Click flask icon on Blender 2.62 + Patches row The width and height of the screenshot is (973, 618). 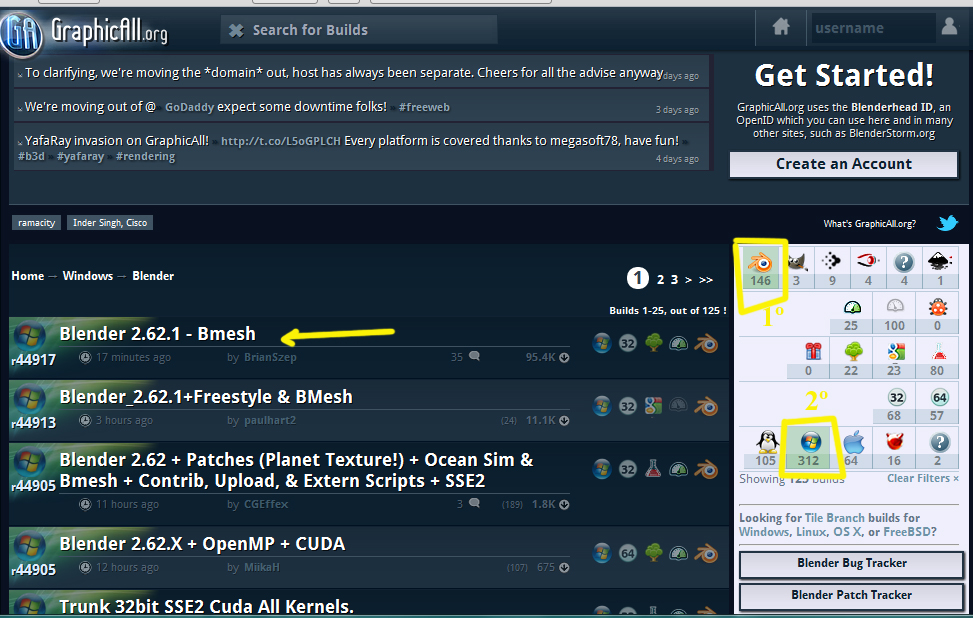point(653,468)
